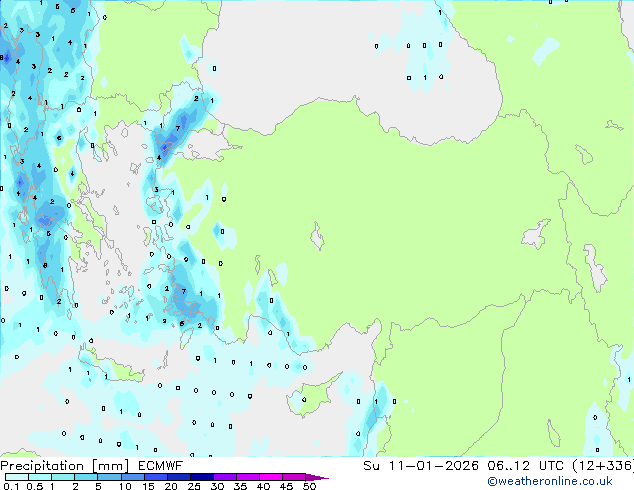Click the '[mm]' unit label
Image resolution: width=634 pixels, height=490 pixels.
point(111,466)
